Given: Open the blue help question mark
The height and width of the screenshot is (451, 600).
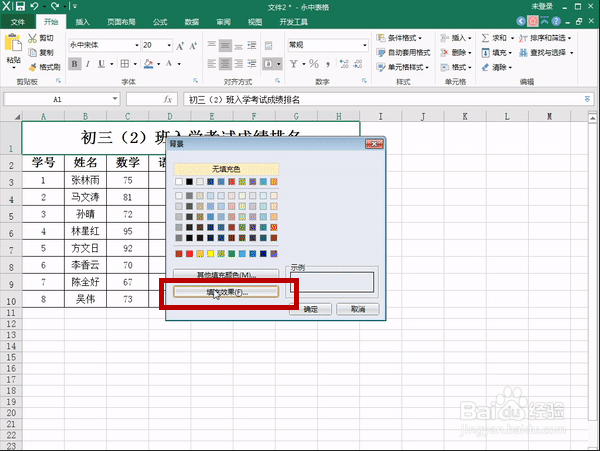Looking at the screenshot, I should 556,21.
